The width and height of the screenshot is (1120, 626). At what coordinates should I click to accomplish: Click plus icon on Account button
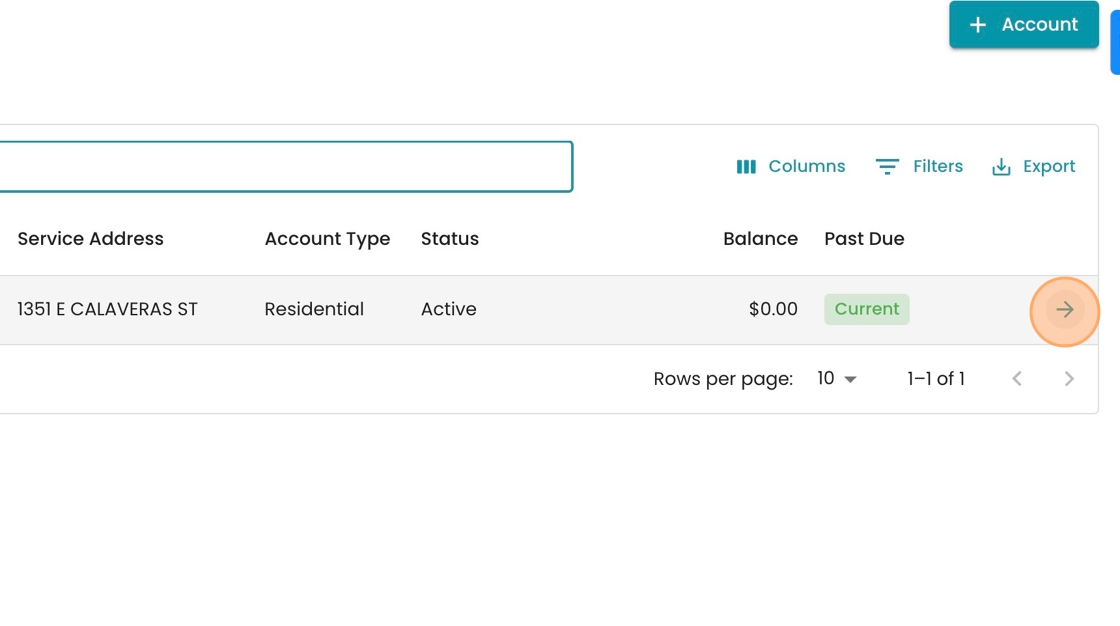(x=977, y=25)
